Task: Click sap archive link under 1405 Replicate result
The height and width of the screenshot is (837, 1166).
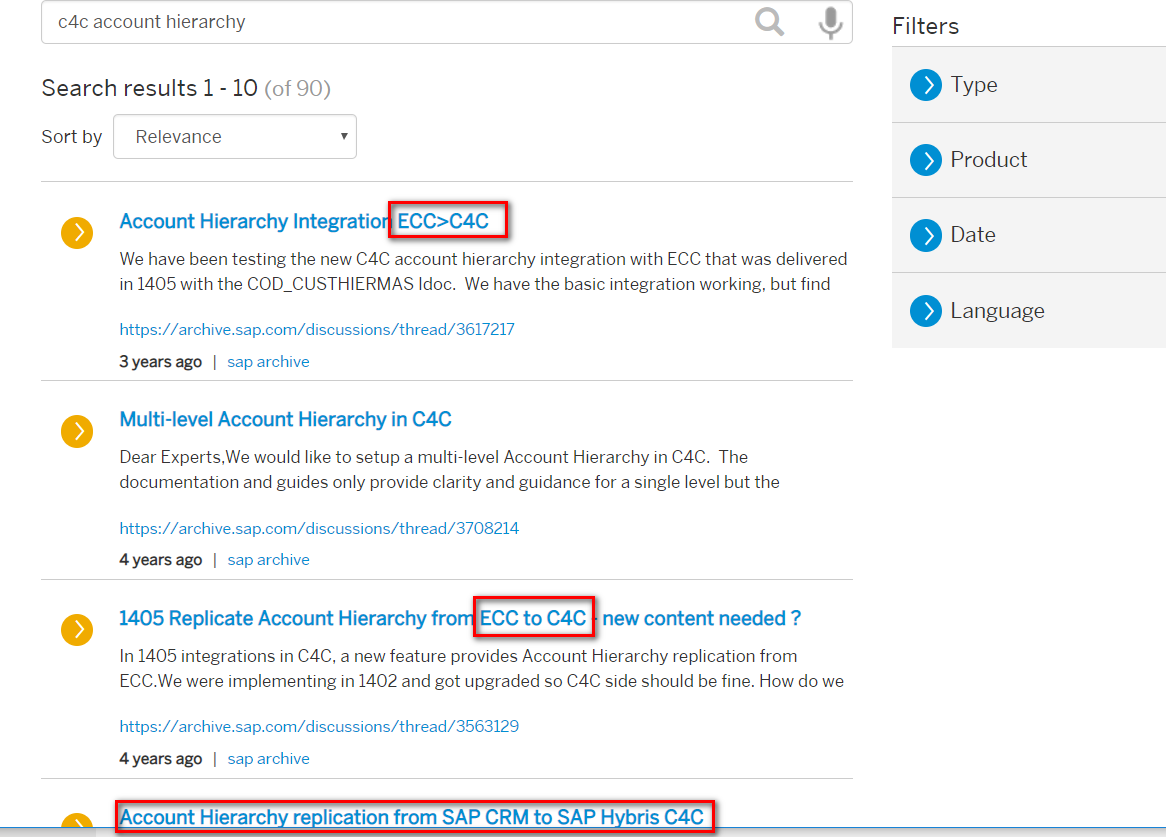Action: tap(268, 759)
